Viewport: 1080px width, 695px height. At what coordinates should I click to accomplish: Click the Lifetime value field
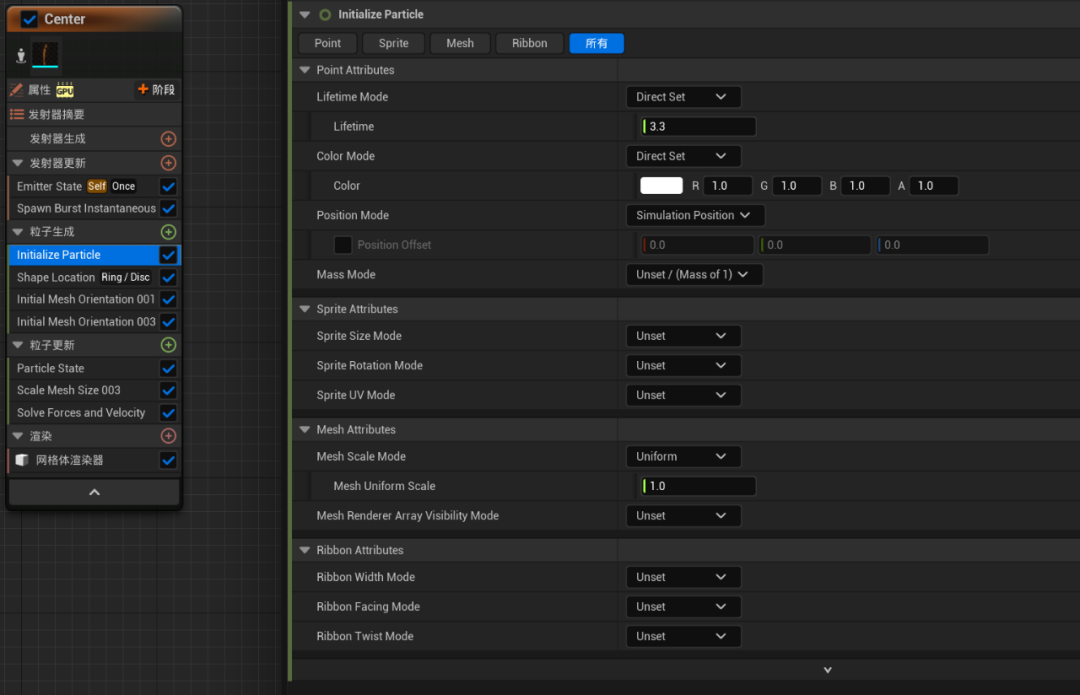[x=698, y=127]
